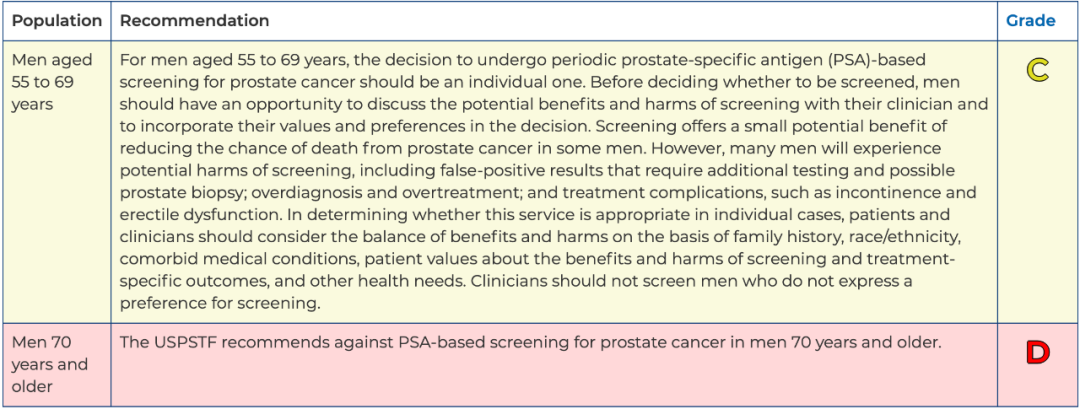This screenshot has height=409, width=1080.
Task: Click the Population column header
Action: (56, 21)
